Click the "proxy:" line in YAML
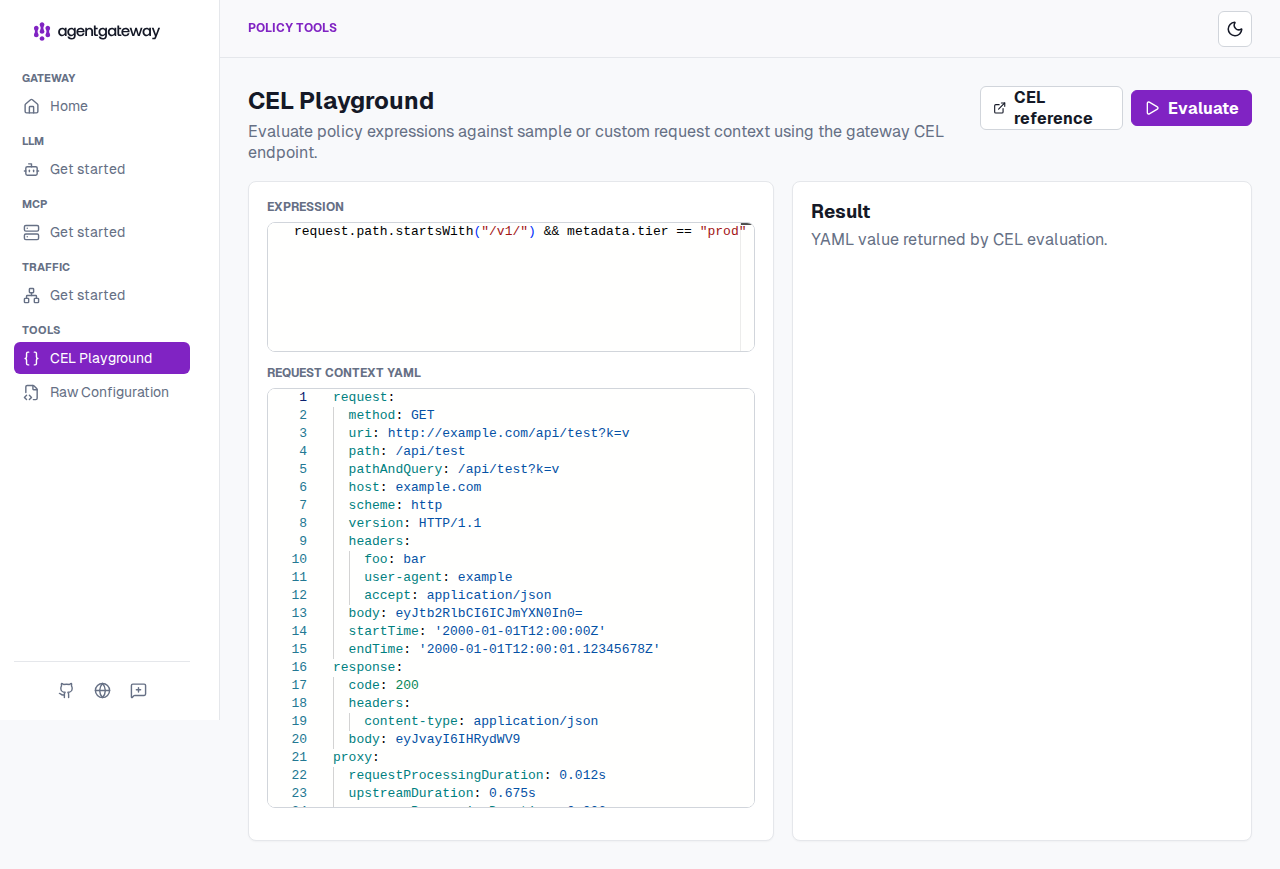This screenshot has height=869, width=1280. pos(356,757)
